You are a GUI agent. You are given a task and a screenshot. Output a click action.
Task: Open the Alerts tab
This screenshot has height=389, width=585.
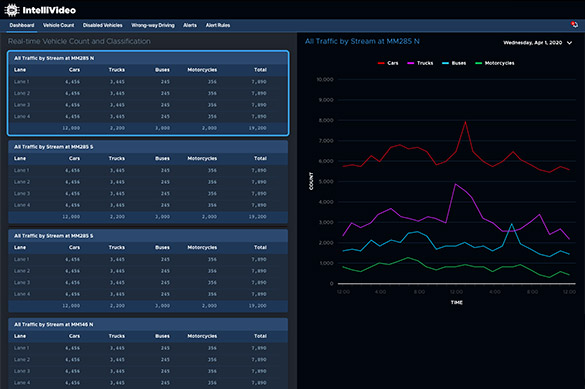pos(190,25)
